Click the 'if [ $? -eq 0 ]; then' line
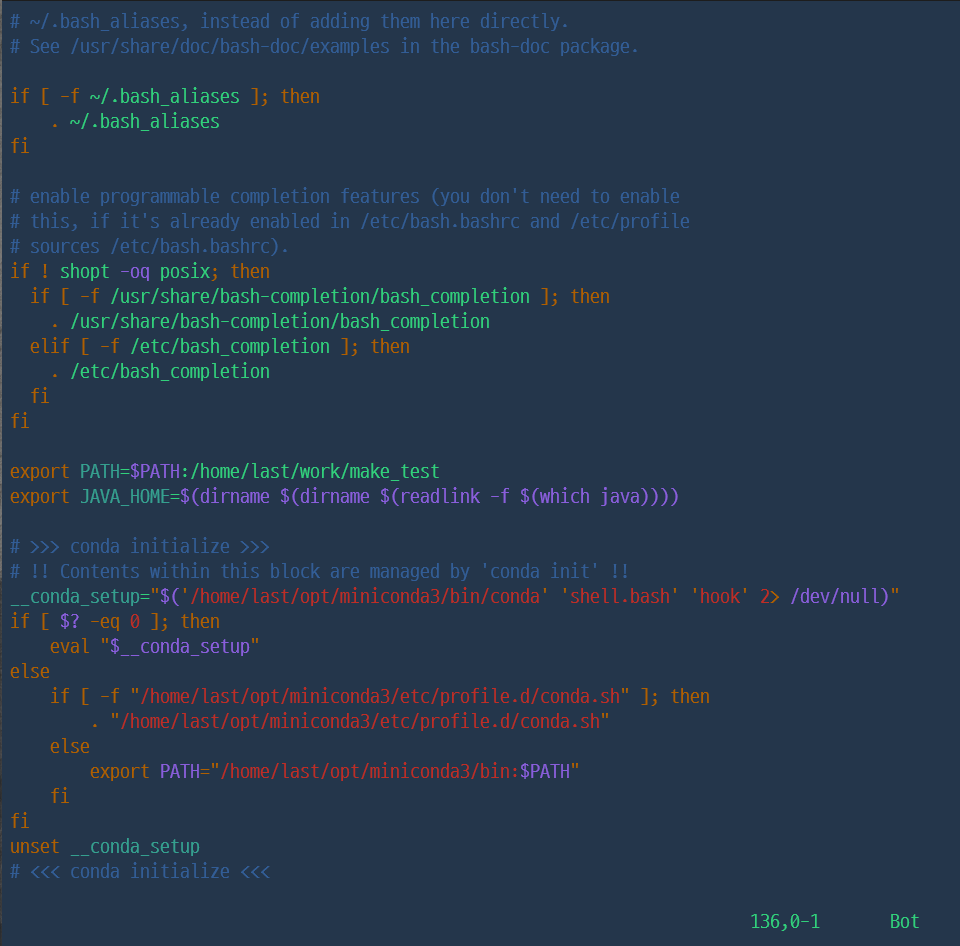Screen dimensions: 960x946 pos(115,621)
